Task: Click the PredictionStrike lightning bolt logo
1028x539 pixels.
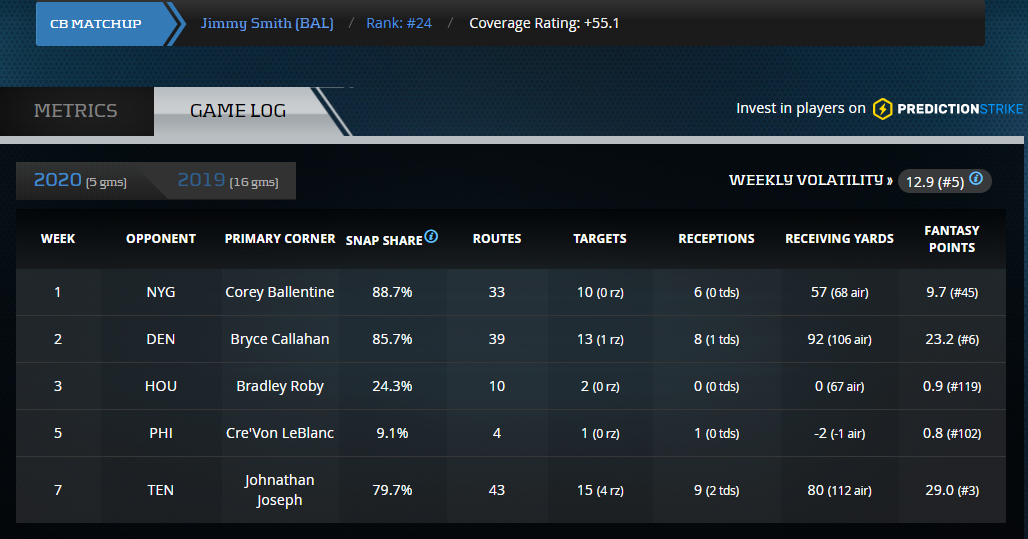Action: (x=882, y=109)
